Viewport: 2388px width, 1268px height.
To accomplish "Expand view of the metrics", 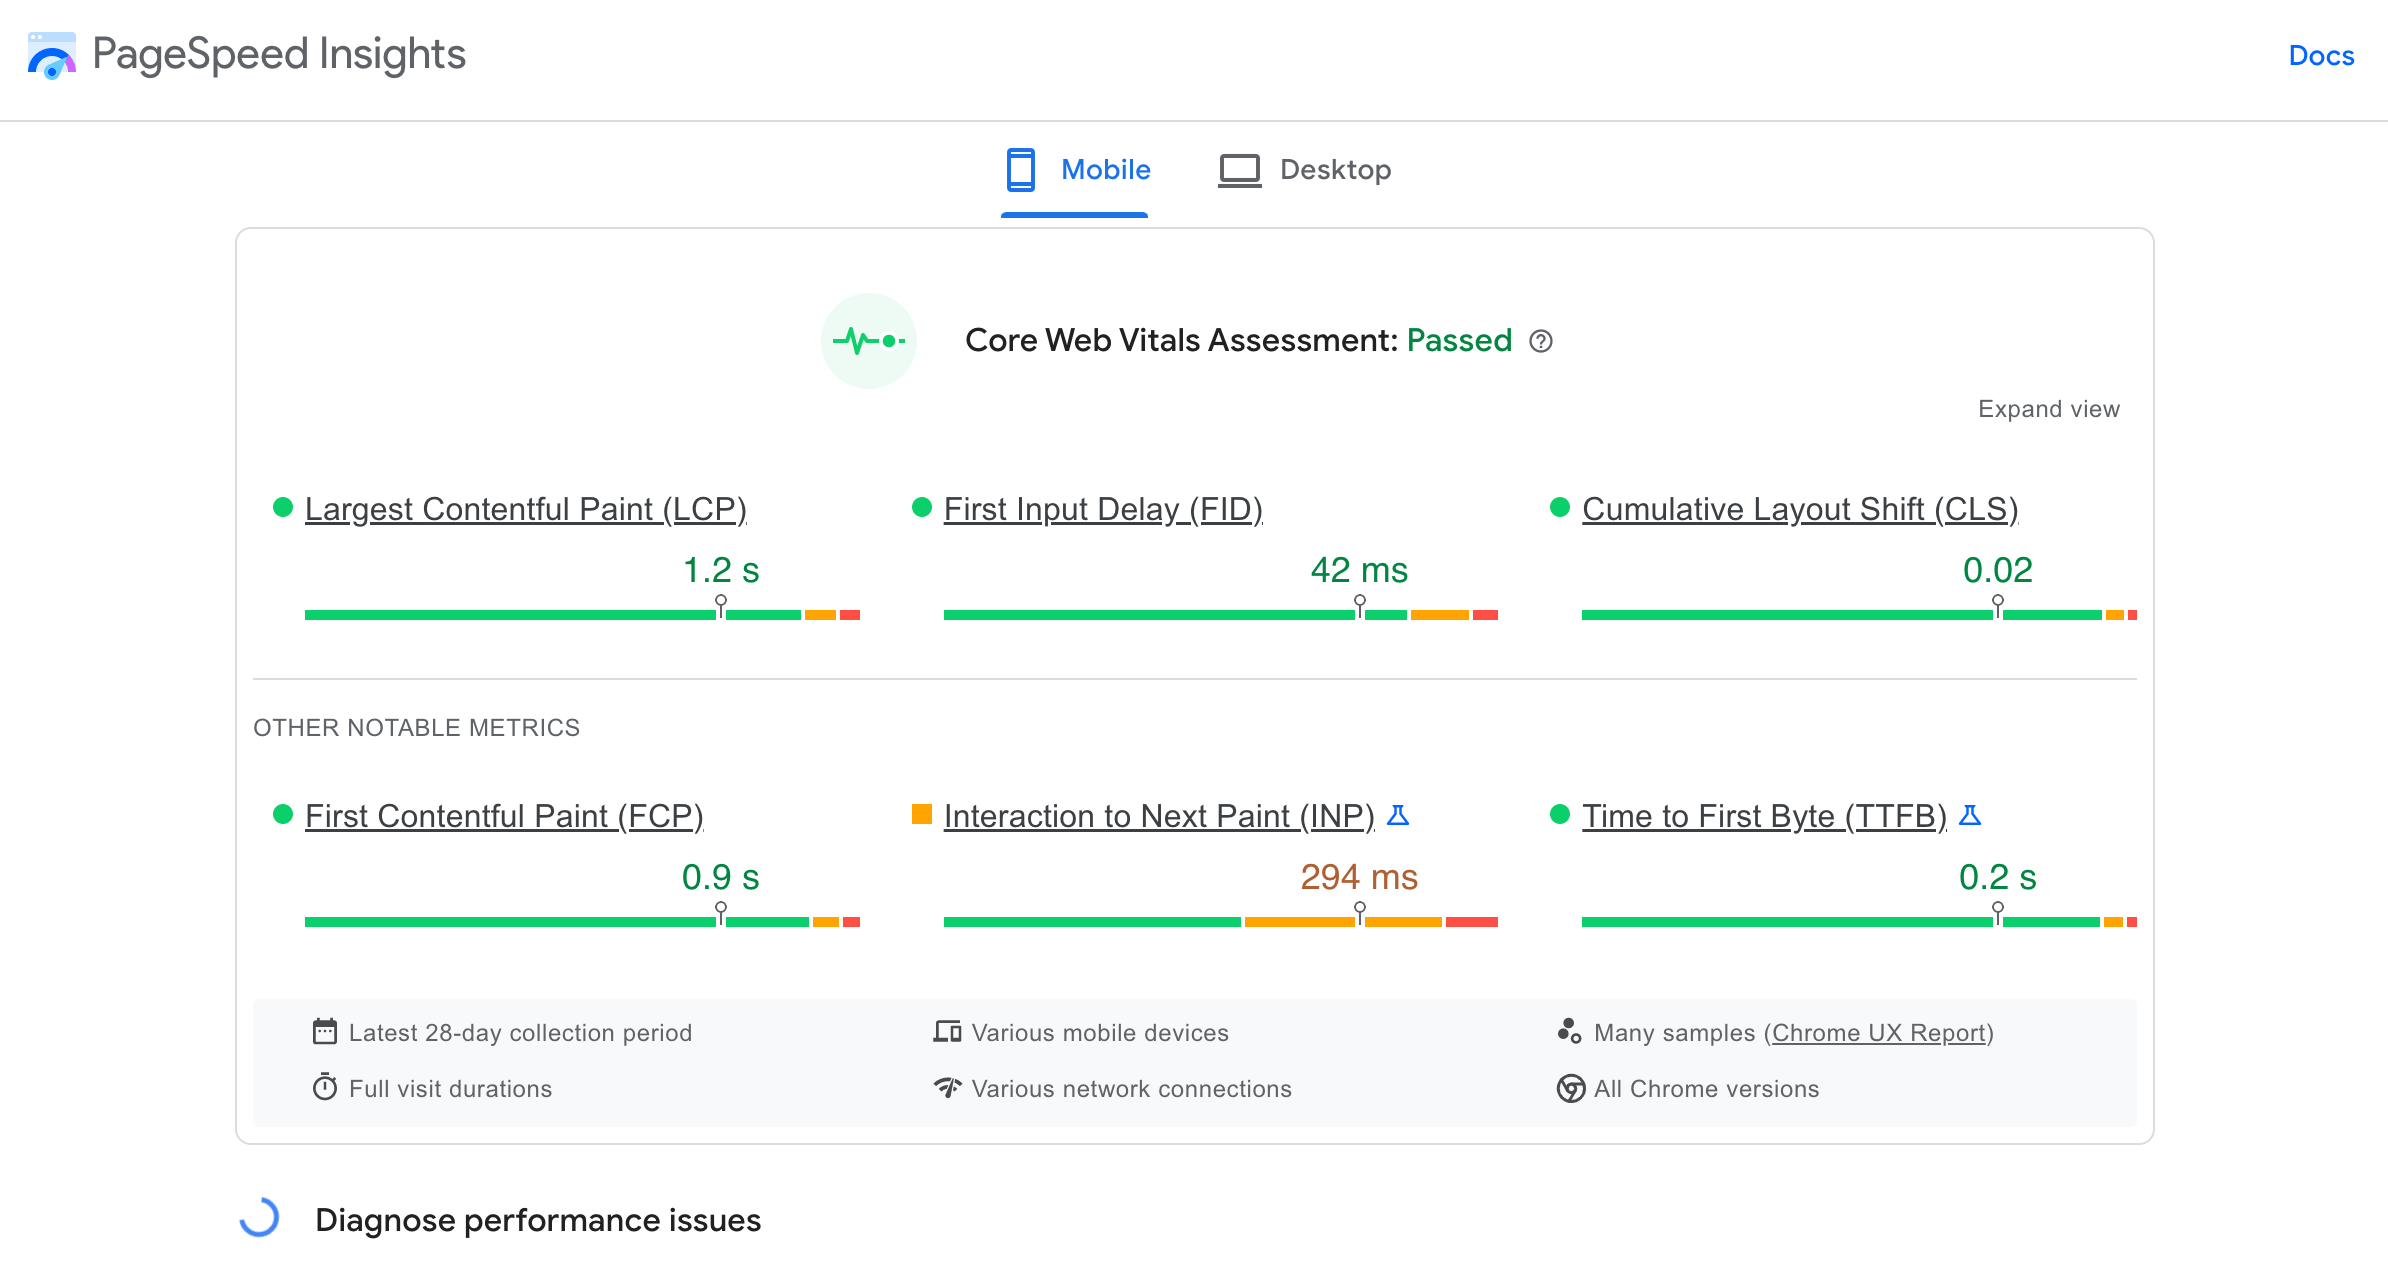I will point(2048,409).
